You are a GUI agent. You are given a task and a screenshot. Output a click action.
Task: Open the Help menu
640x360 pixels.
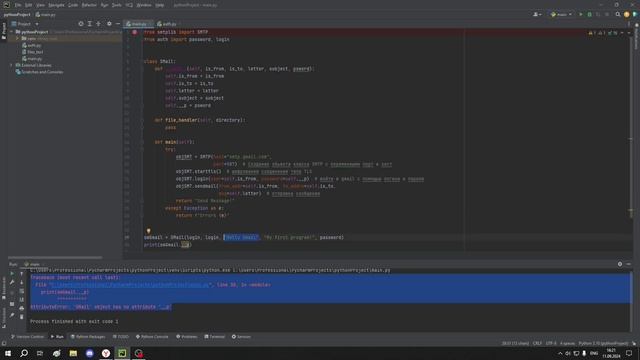[x=160, y=5]
